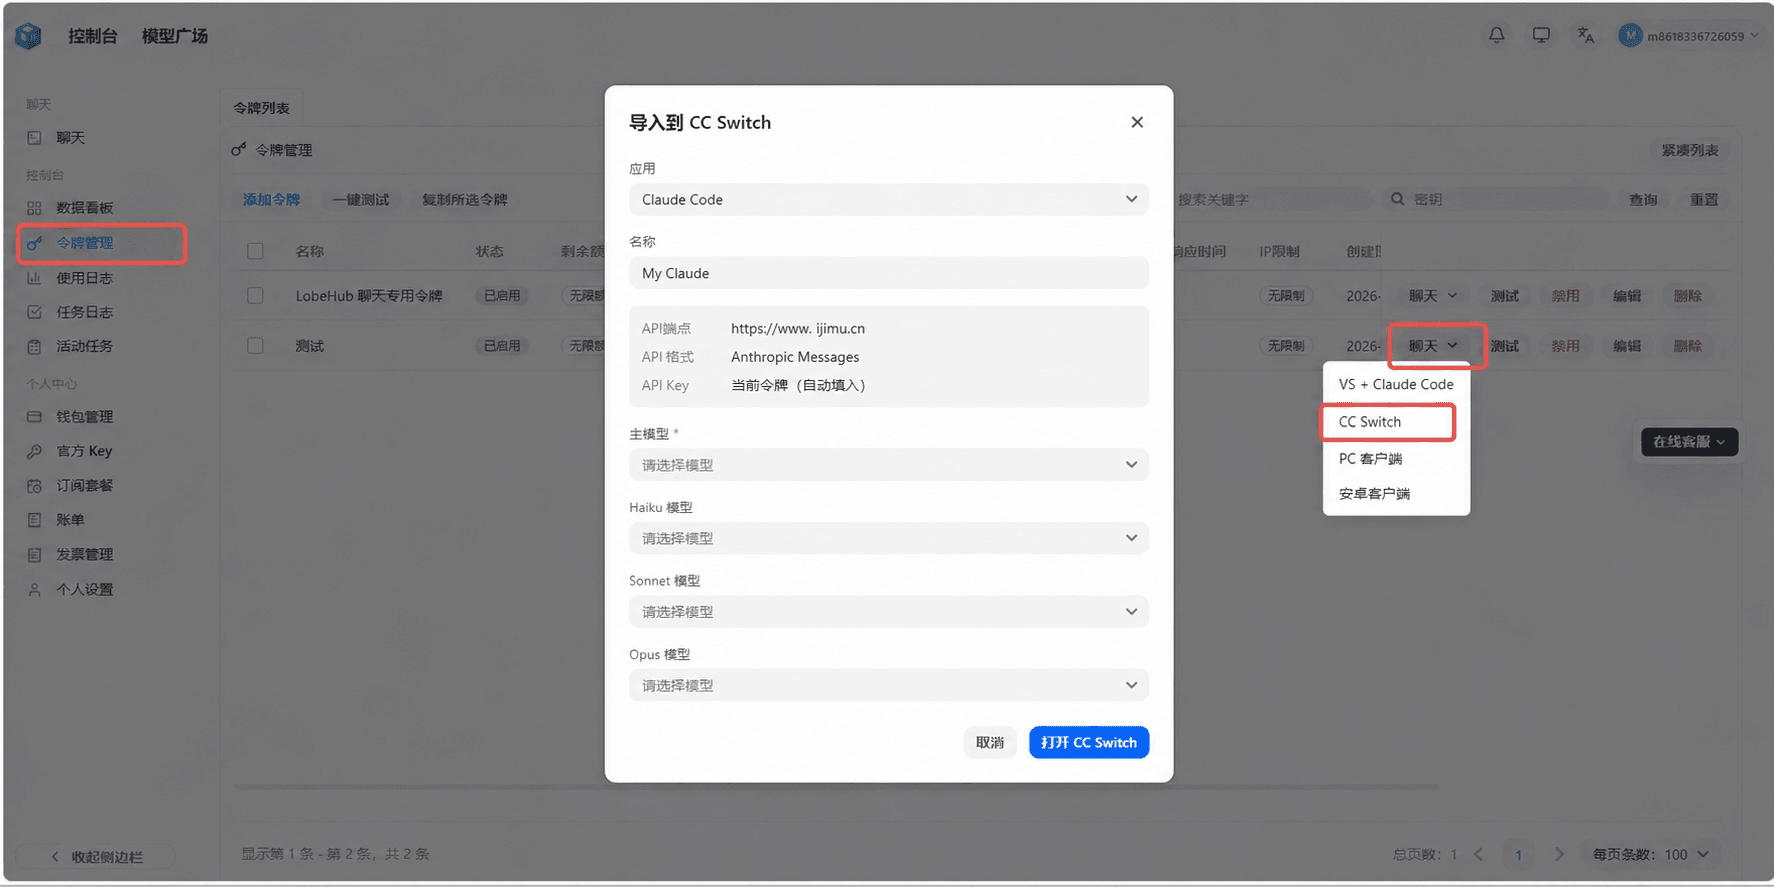Click the horizontal table scrollbar

click(836, 787)
